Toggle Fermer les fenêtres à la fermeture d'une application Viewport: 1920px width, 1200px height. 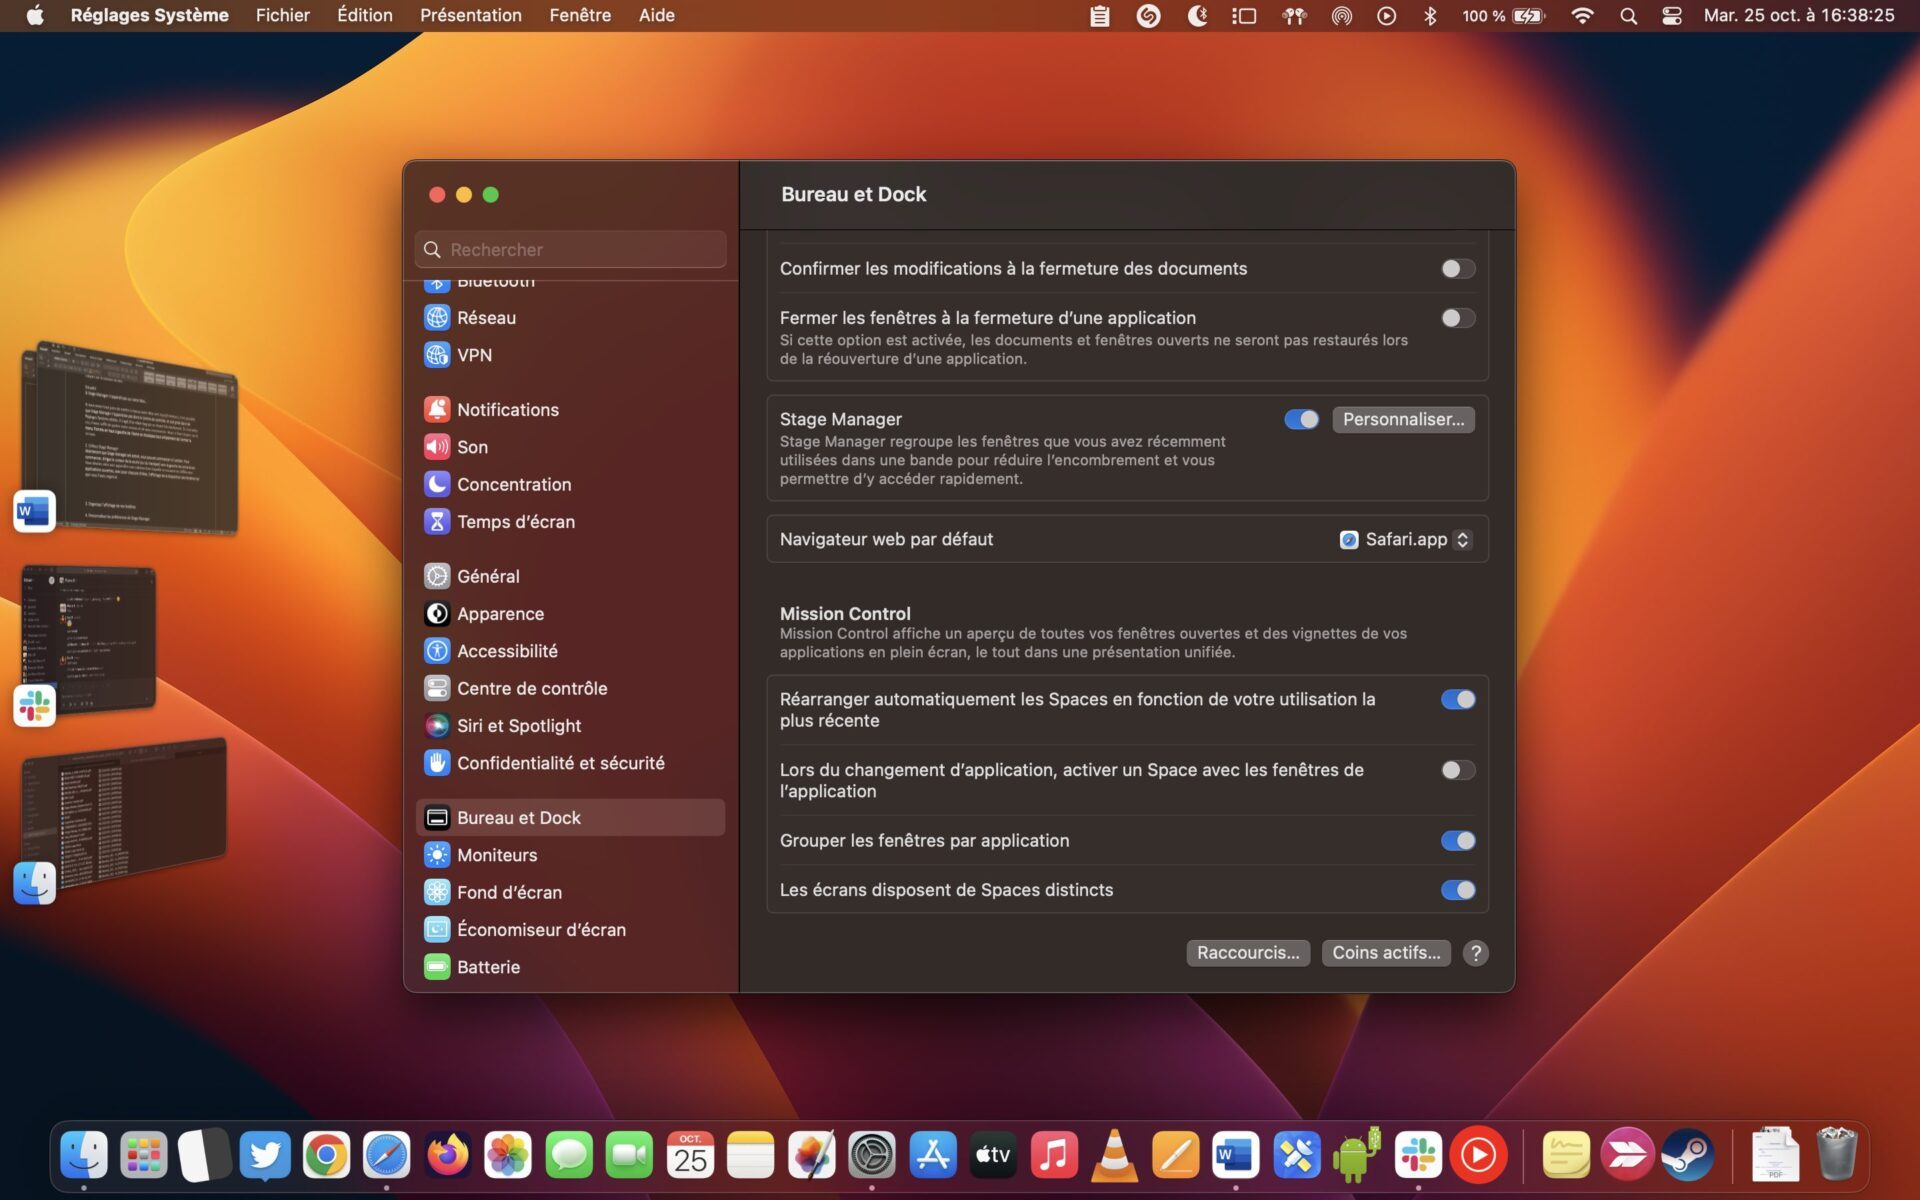tap(1458, 318)
